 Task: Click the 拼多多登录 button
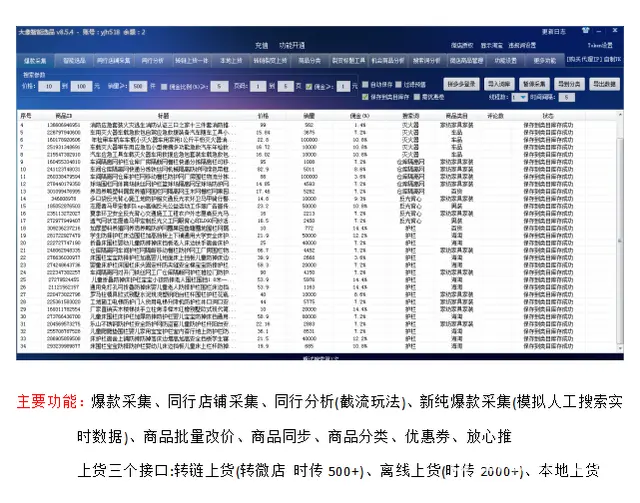[x=461, y=86]
